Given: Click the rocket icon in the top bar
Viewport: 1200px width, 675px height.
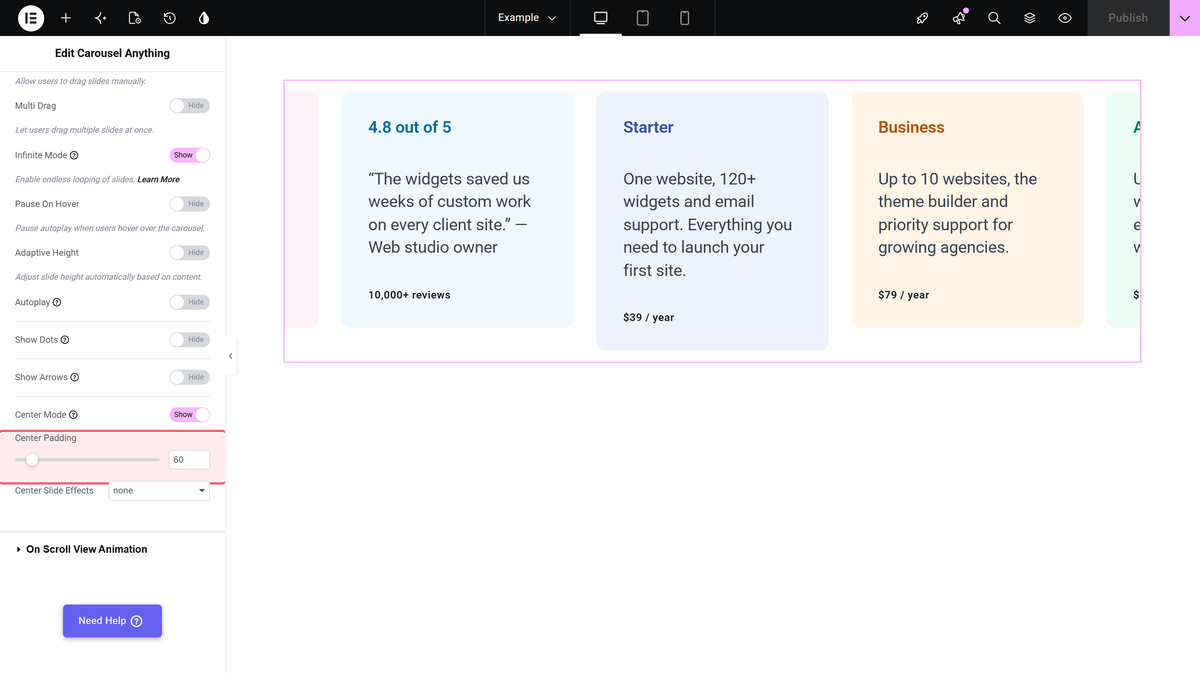Looking at the screenshot, I should (x=923, y=18).
